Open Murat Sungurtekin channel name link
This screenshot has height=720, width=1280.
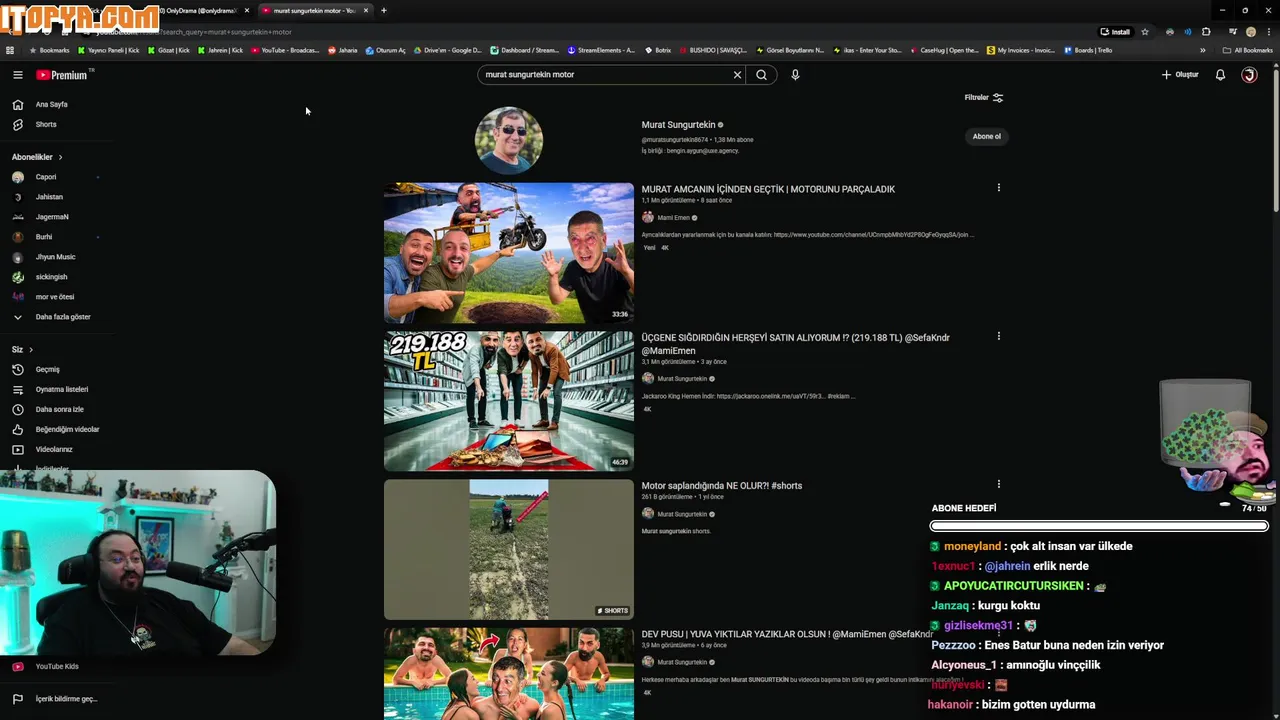677,125
